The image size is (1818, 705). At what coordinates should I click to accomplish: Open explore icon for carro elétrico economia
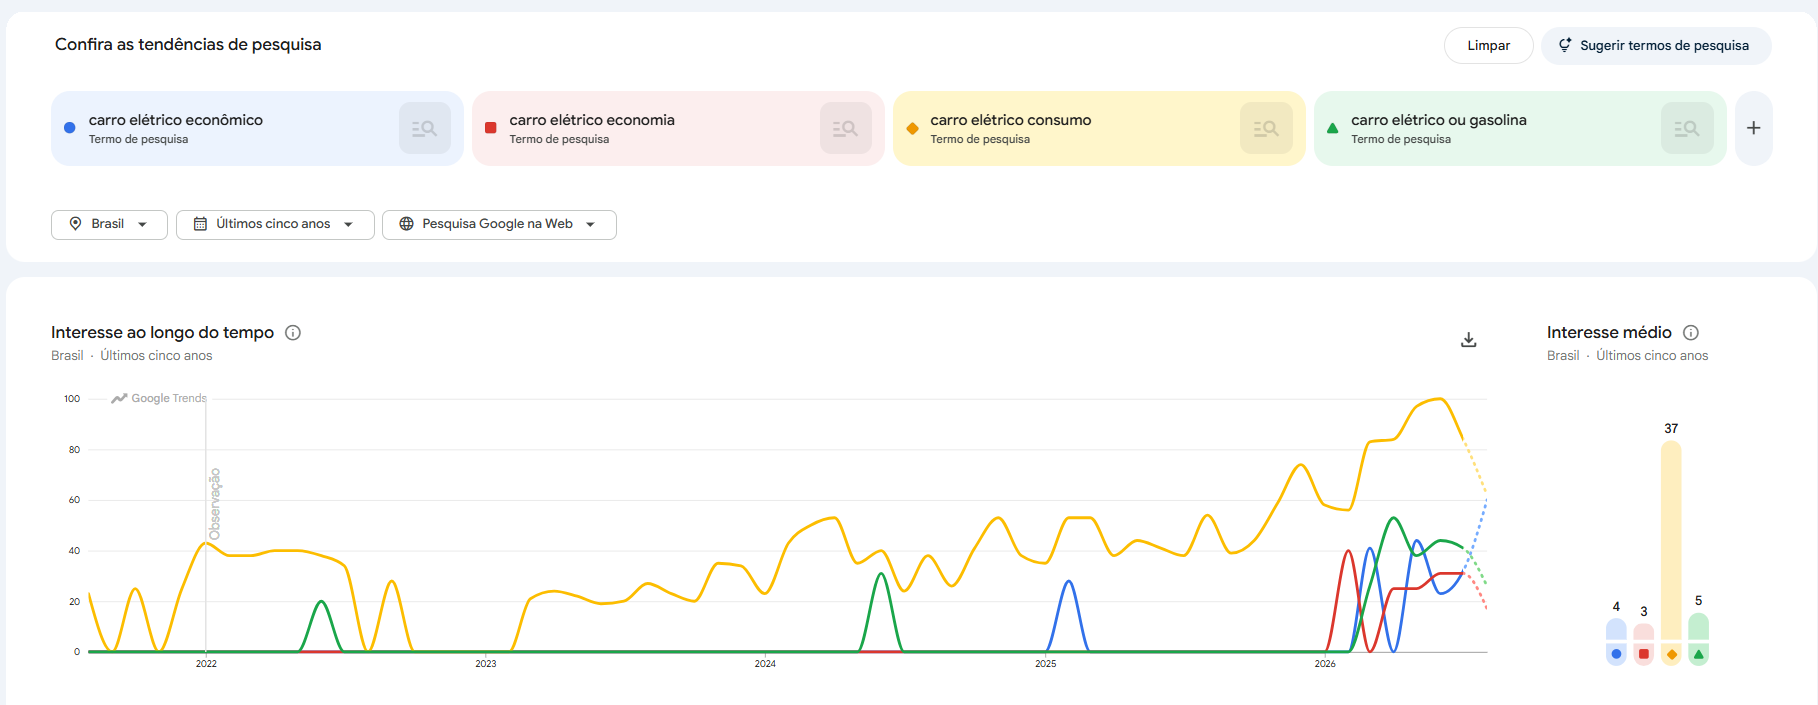(845, 128)
